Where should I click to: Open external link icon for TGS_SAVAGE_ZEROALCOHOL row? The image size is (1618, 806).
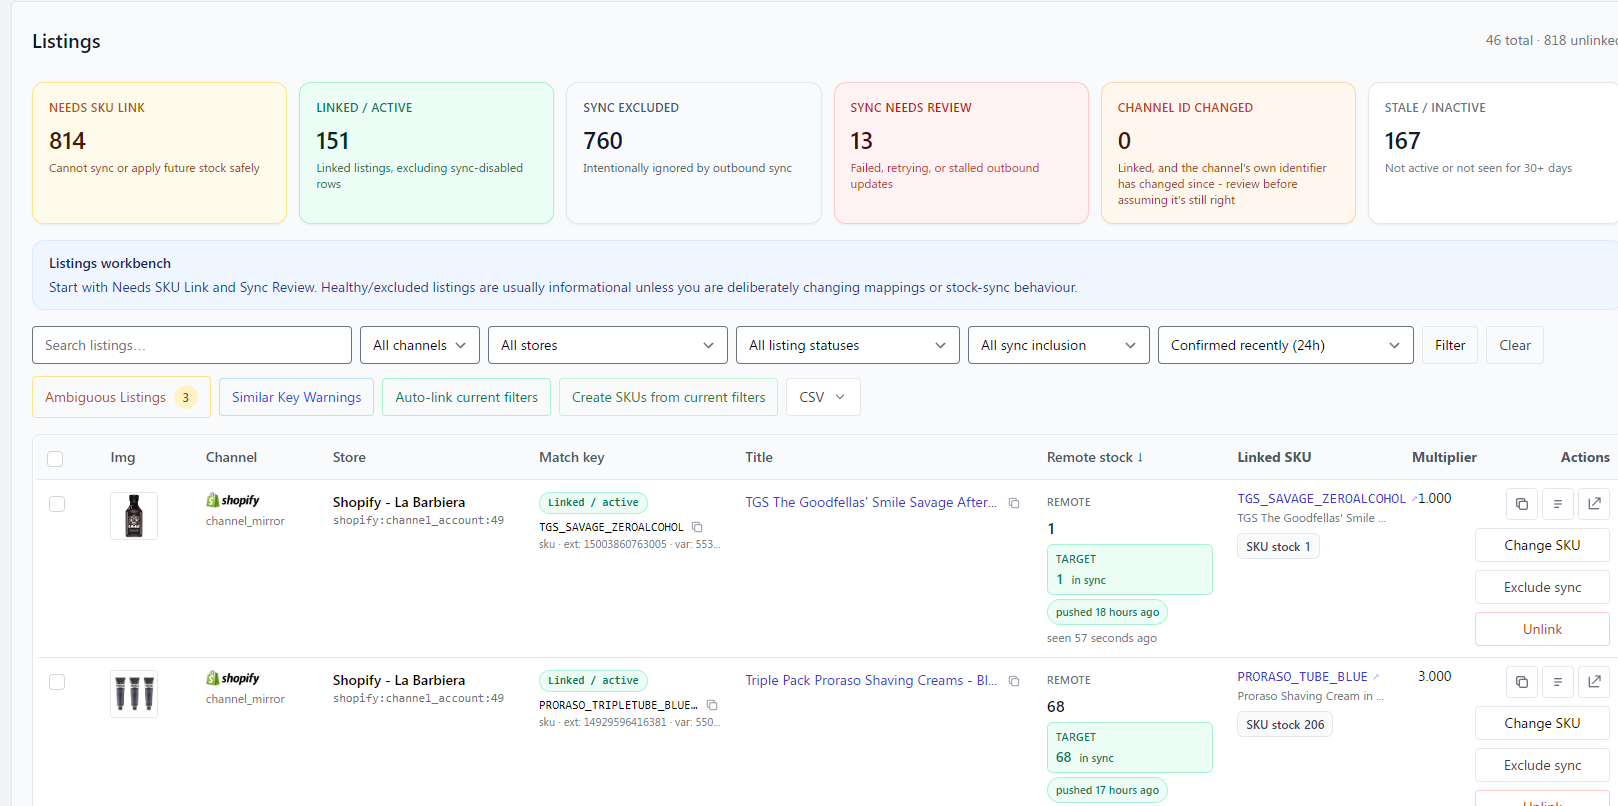pyautogui.click(x=1594, y=504)
